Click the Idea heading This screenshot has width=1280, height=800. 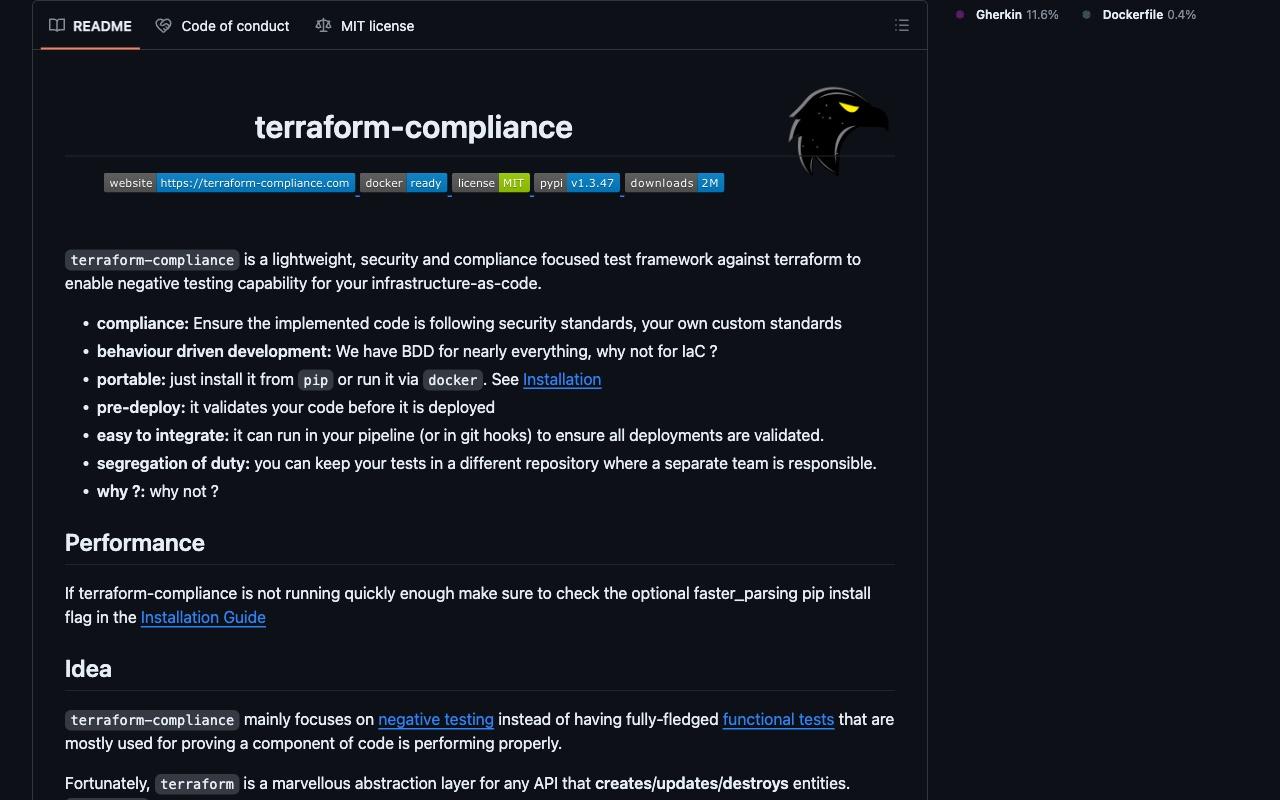pyautogui.click(x=88, y=669)
